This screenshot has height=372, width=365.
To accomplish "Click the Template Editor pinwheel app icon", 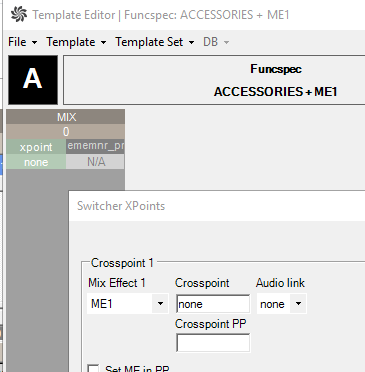I will point(19,14).
